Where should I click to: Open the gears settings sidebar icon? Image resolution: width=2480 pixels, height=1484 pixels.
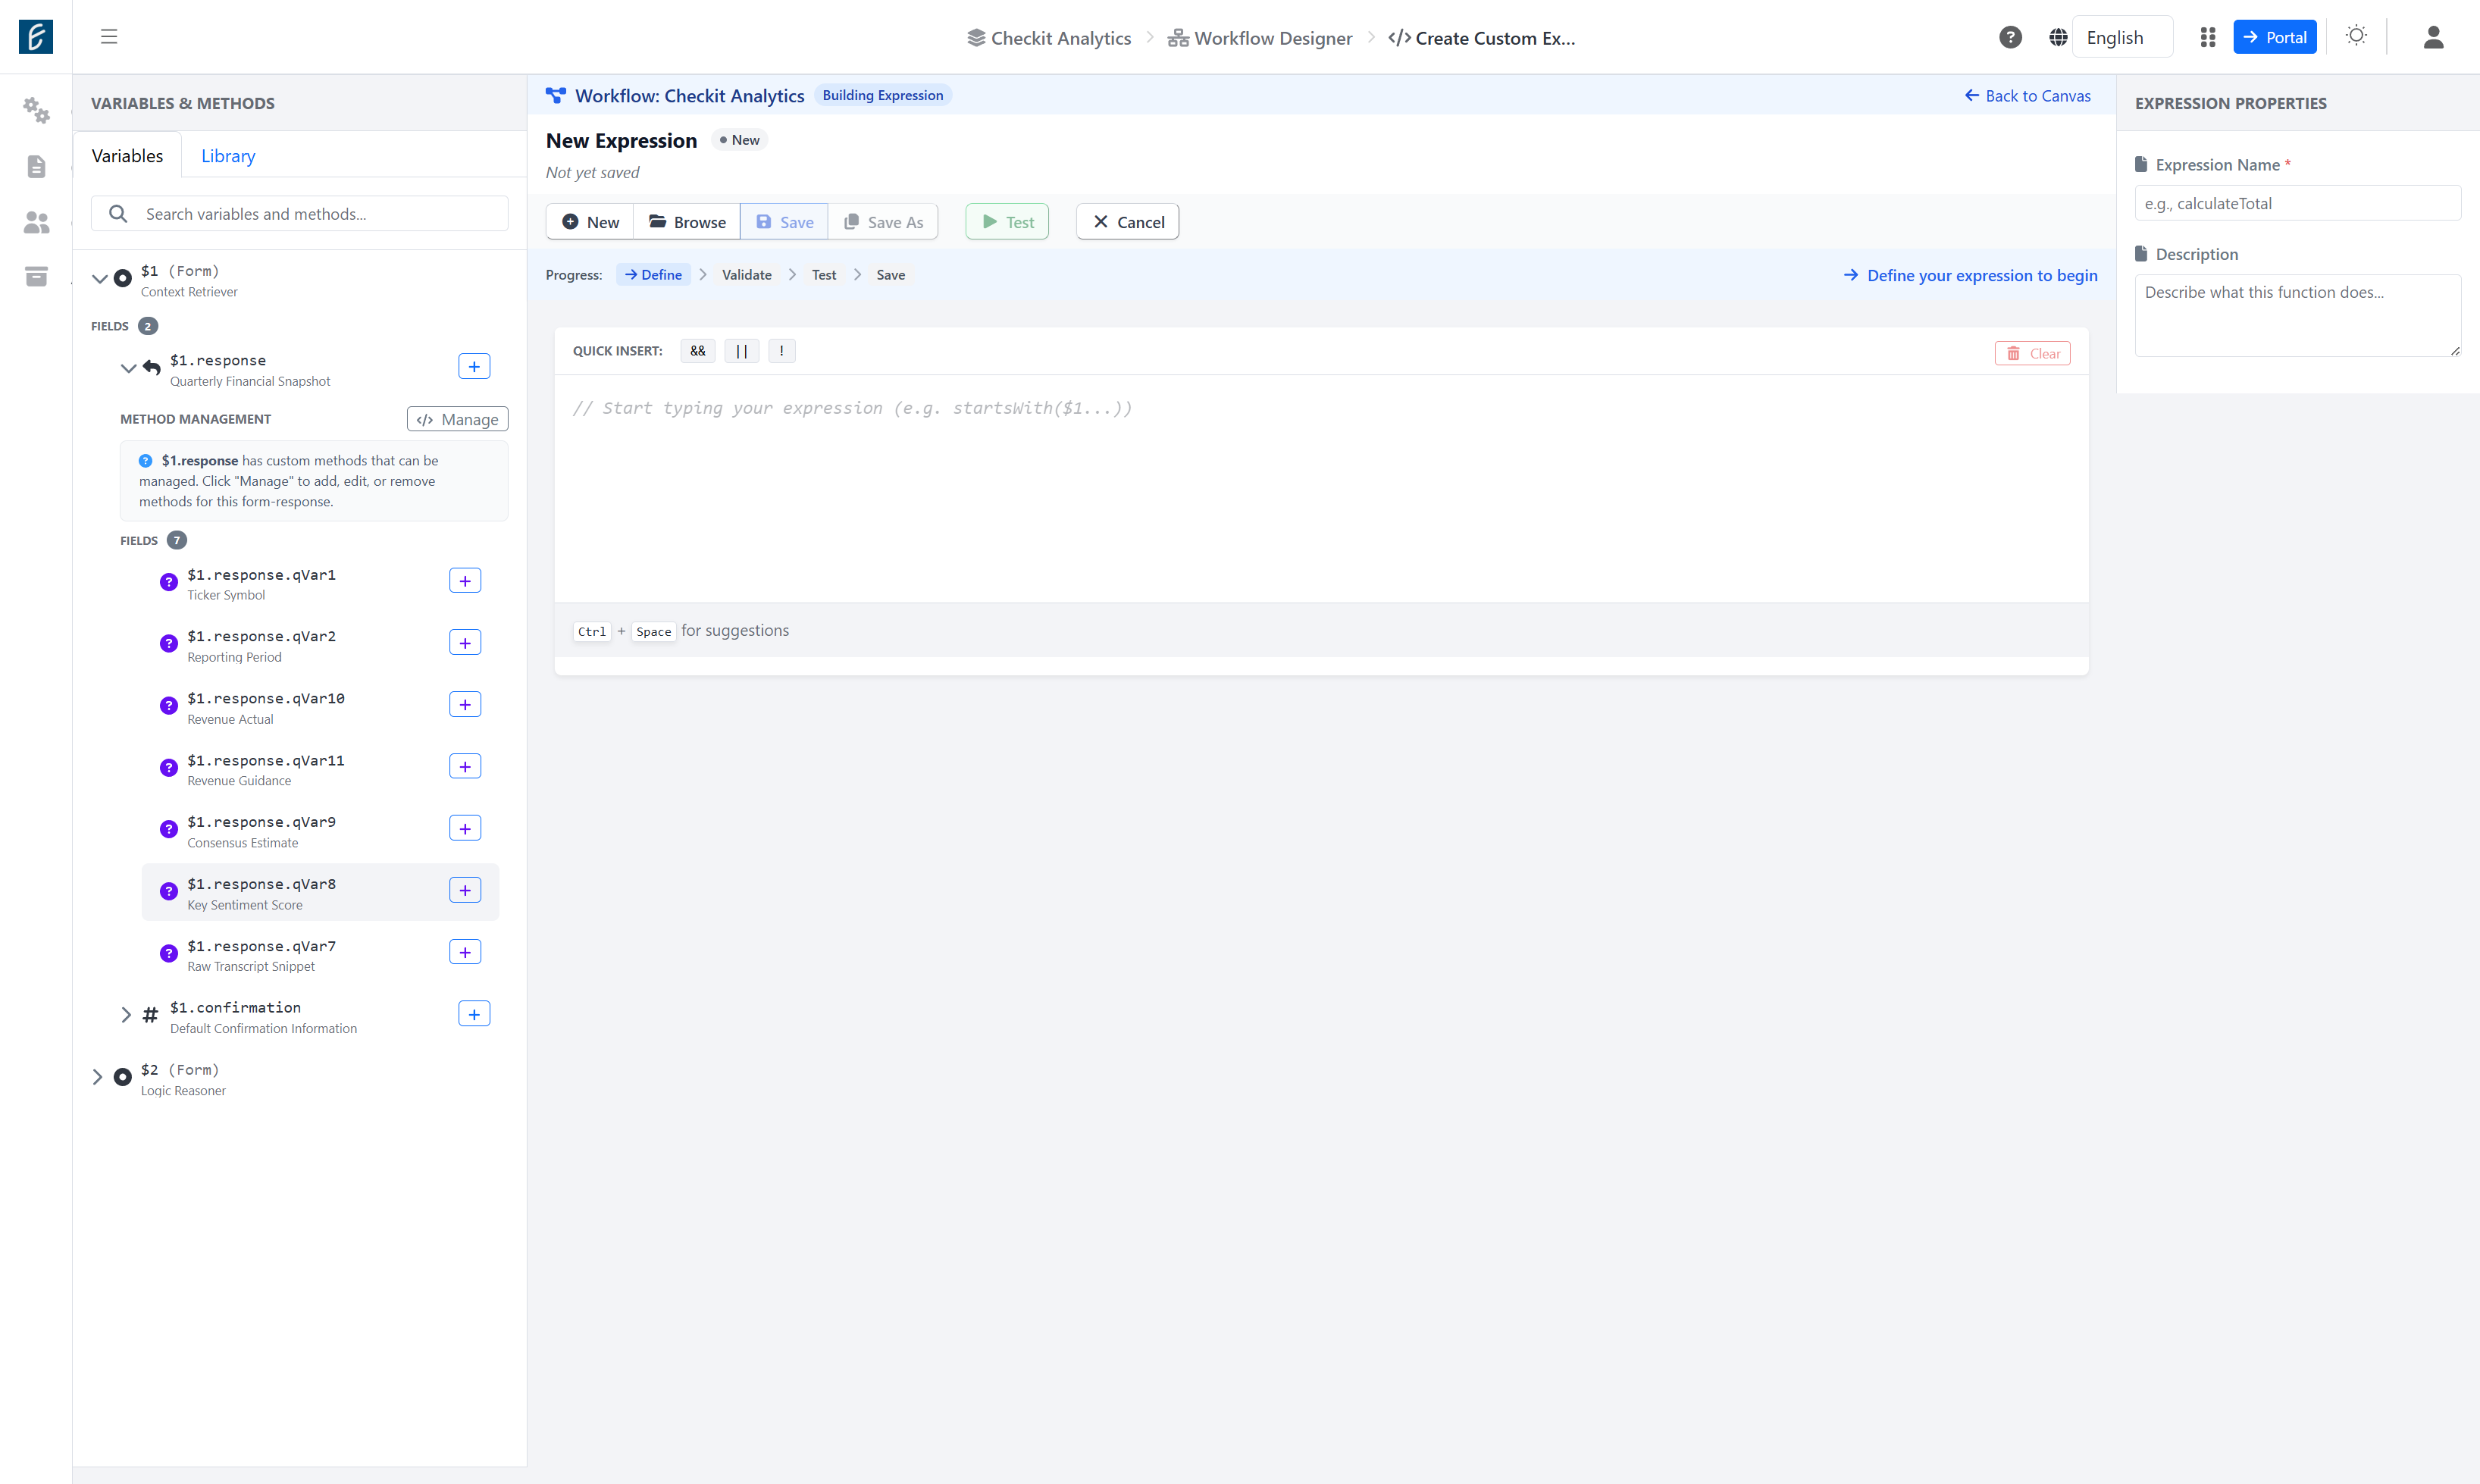(36, 109)
